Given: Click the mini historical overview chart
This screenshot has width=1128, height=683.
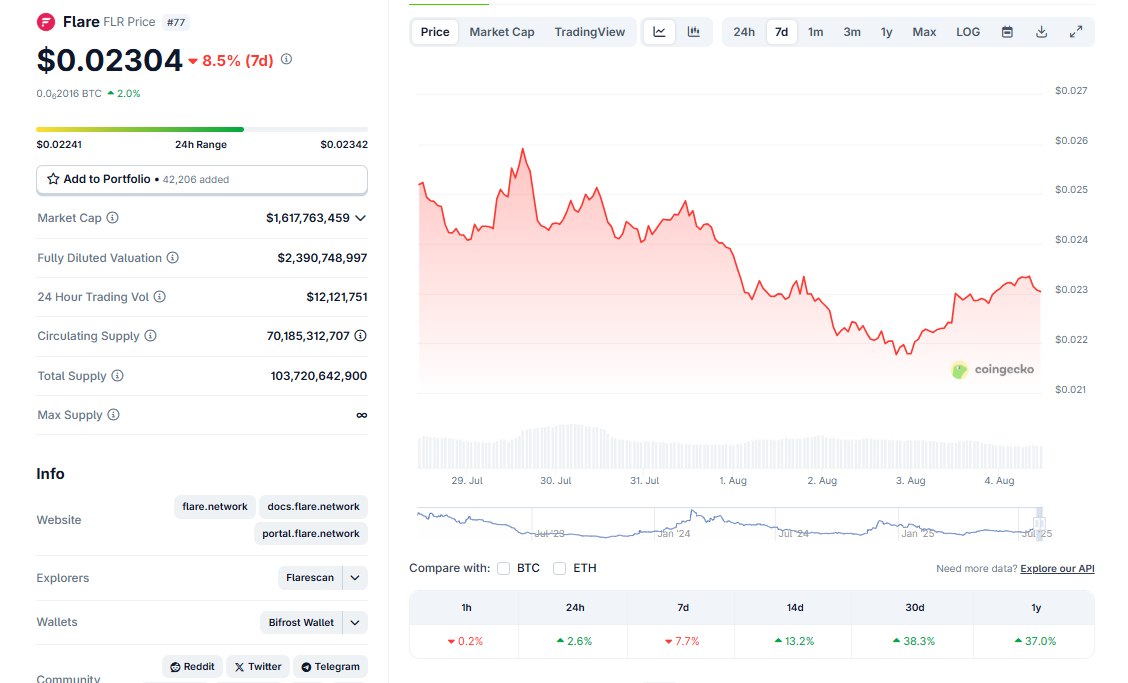Looking at the screenshot, I should point(729,523).
